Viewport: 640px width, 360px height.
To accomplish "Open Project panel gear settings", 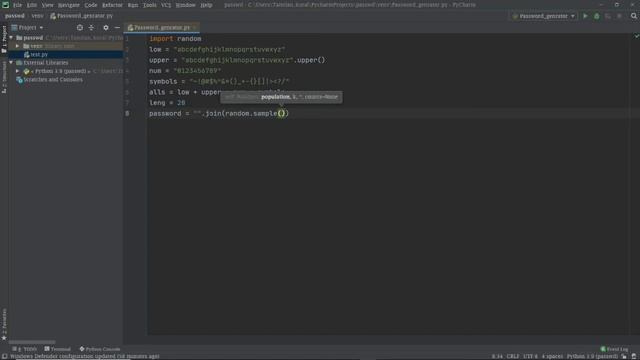I will (106, 27).
